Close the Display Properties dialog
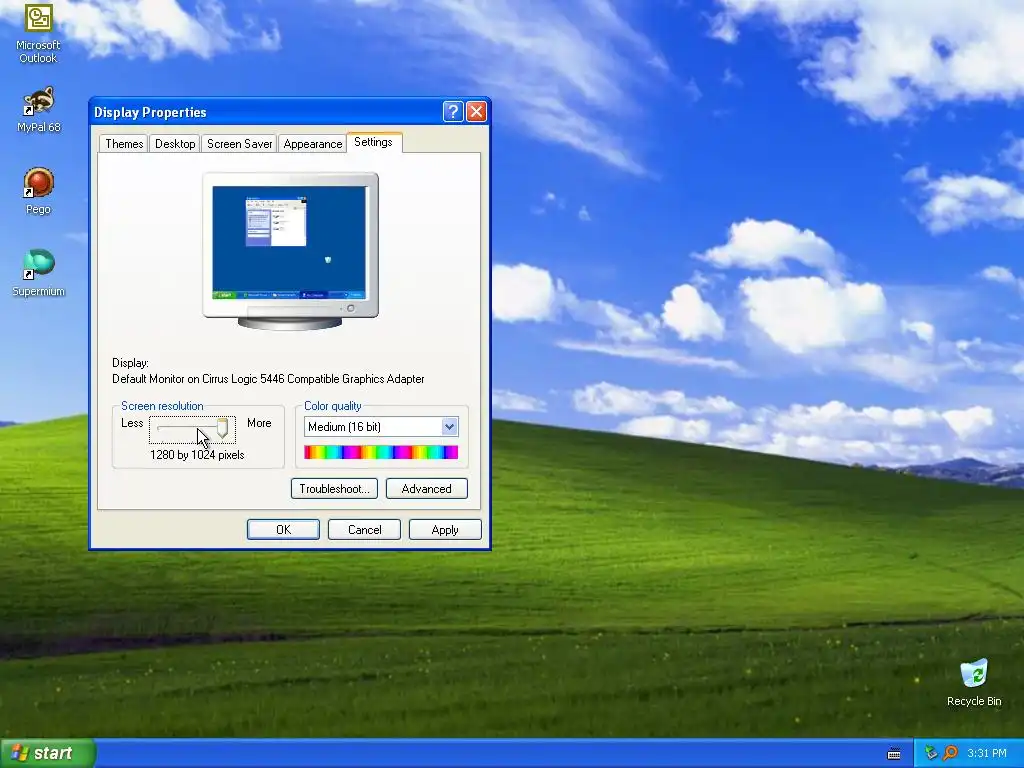Screen dimensions: 1024x768 pos(476,112)
